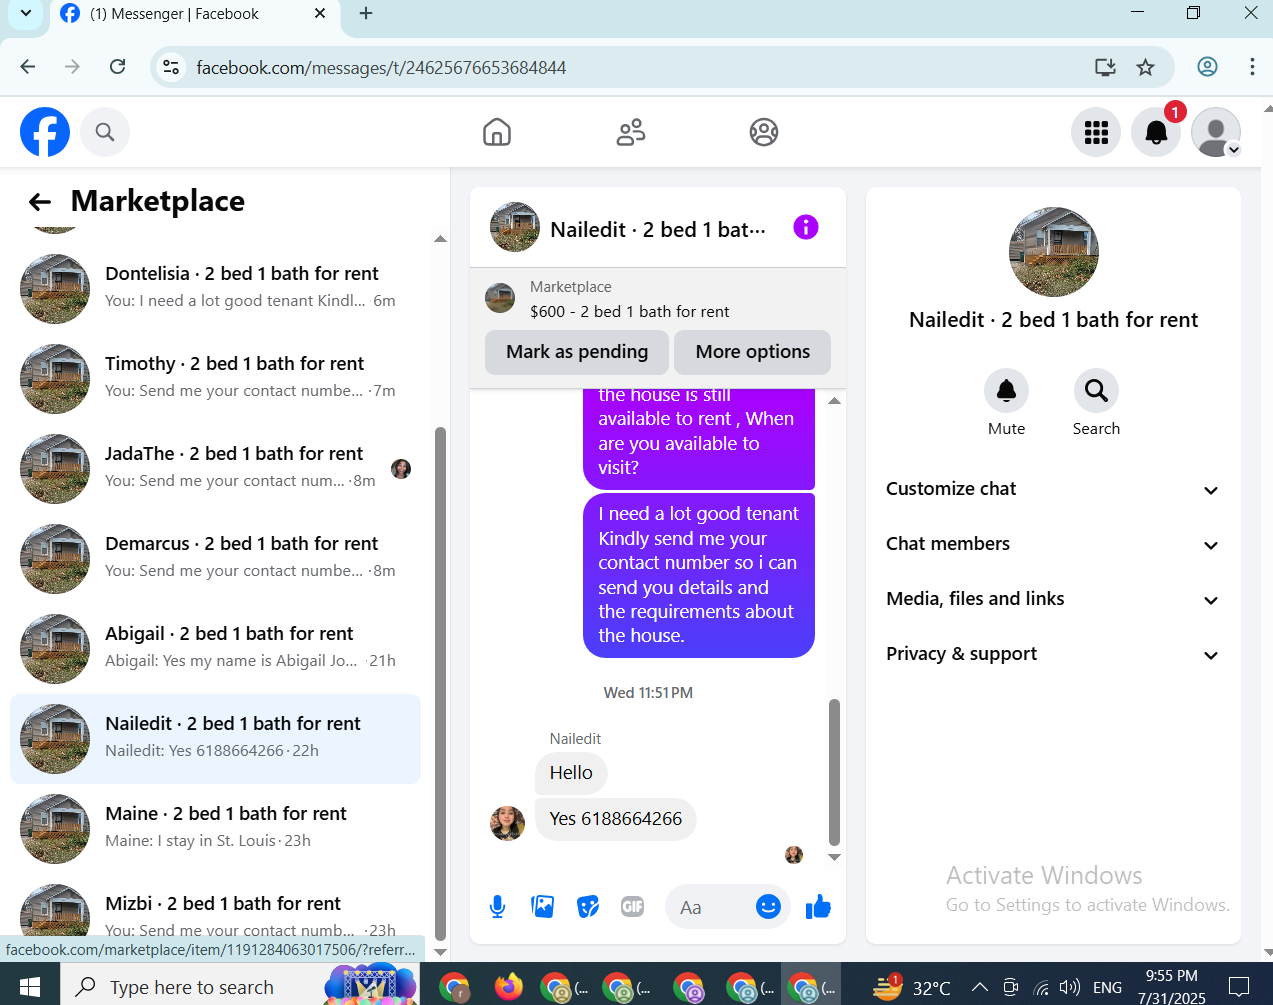
Task: Send a thumbs-up like
Action: point(818,907)
